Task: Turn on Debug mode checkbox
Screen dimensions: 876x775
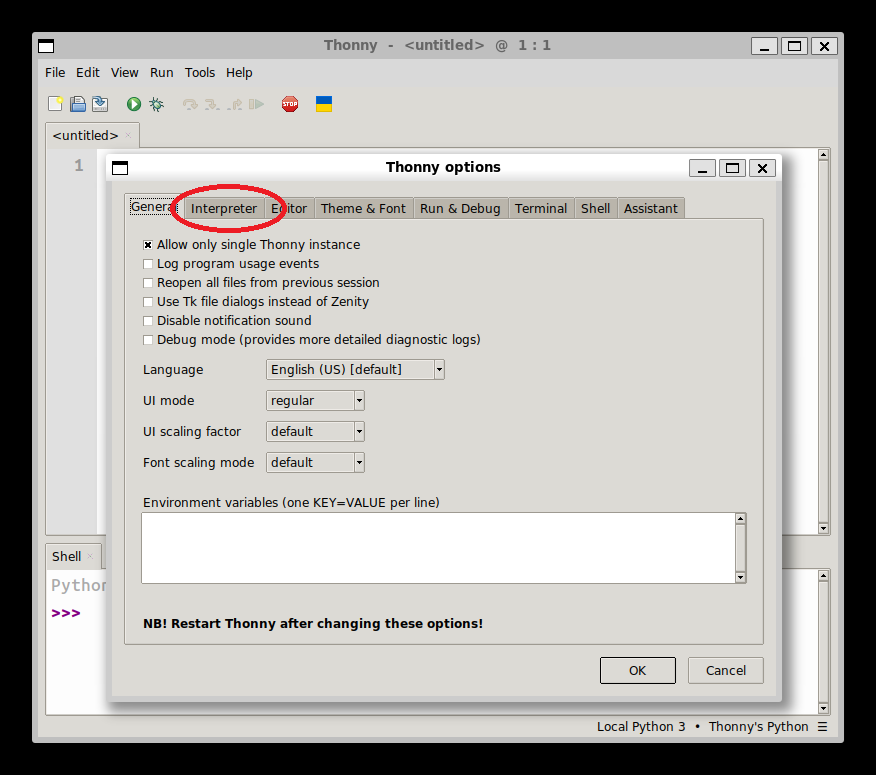Action: point(147,340)
